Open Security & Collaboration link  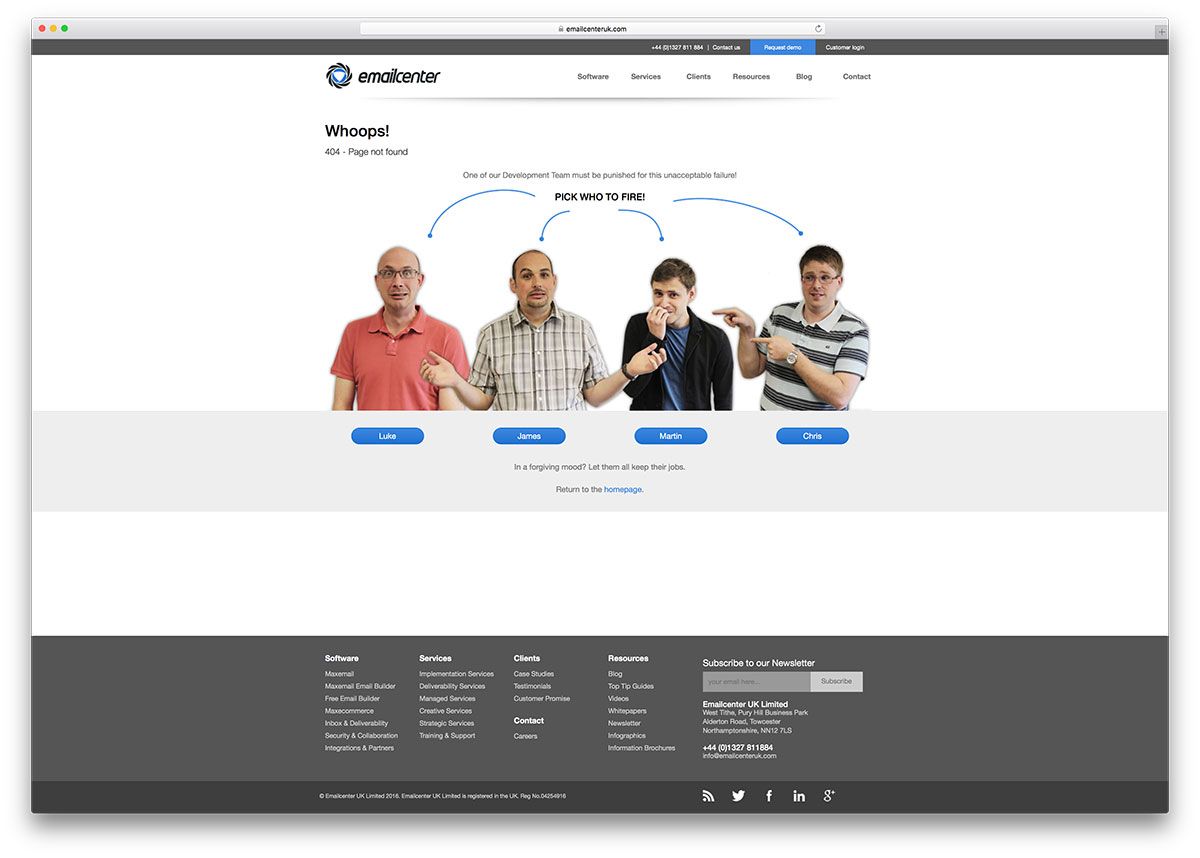click(361, 736)
